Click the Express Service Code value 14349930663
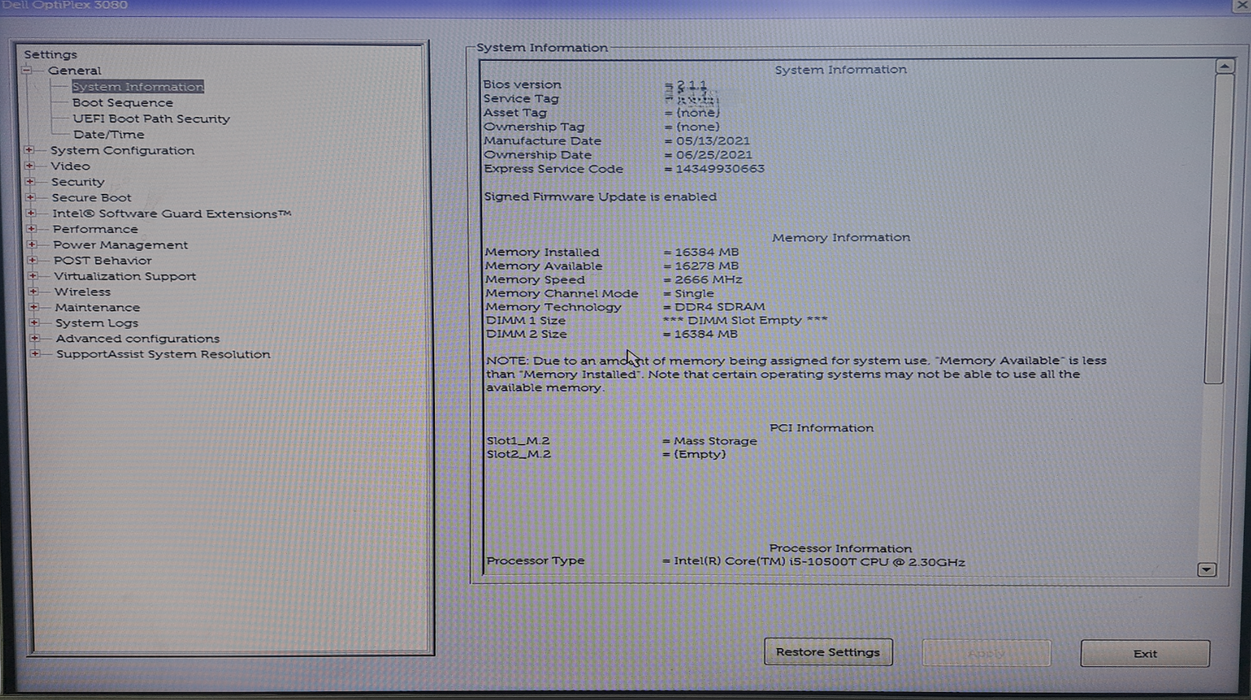Screen dimensions: 1251x700 tap(720, 169)
